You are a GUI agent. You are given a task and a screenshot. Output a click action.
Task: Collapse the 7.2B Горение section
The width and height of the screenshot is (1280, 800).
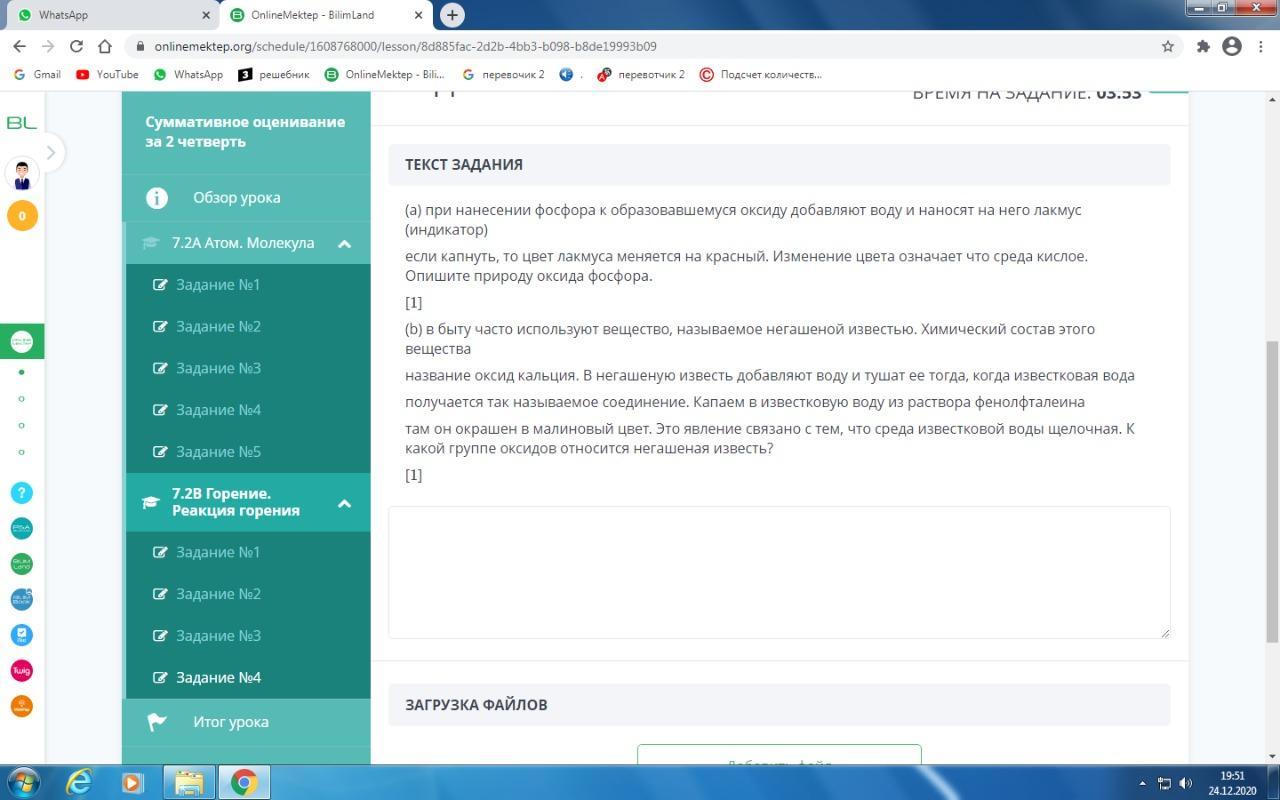[x=344, y=502]
